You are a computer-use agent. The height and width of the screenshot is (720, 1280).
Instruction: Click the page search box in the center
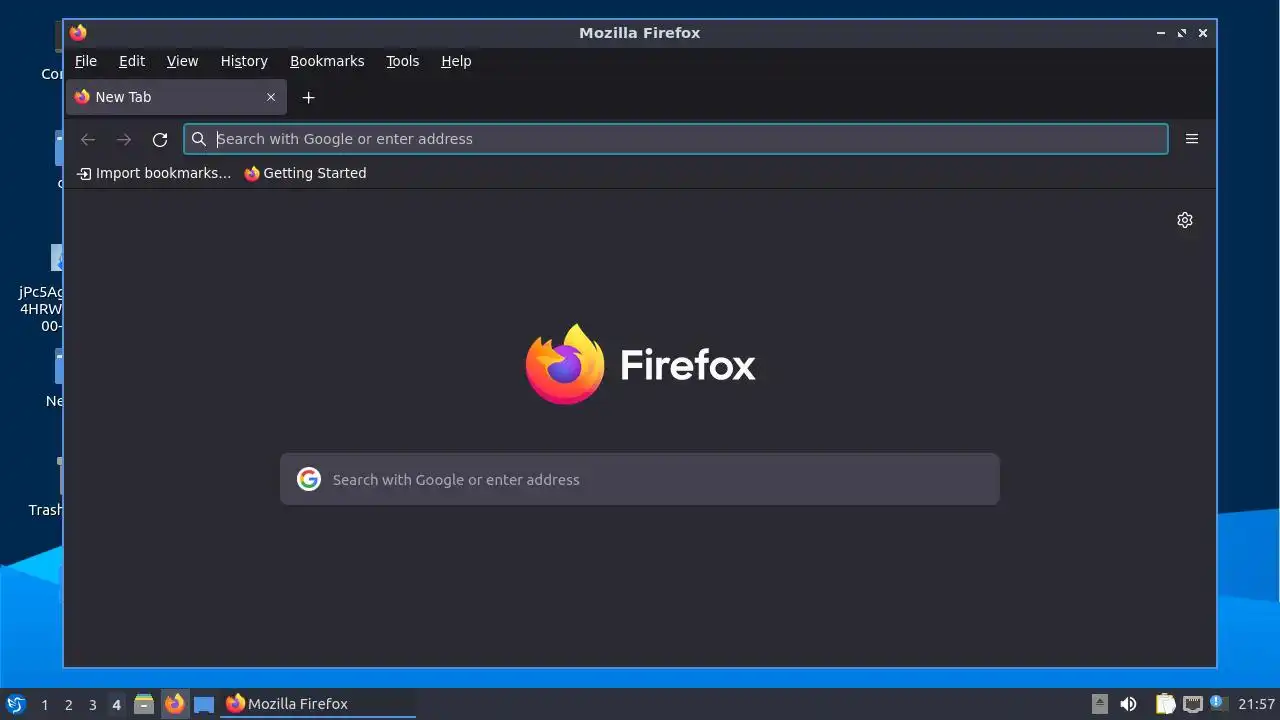[640, 479]
